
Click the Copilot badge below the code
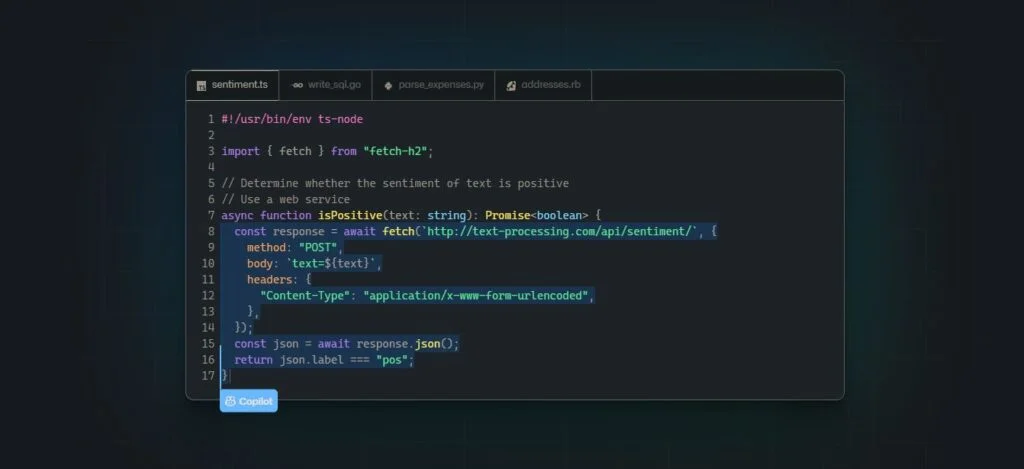[249, 401]
